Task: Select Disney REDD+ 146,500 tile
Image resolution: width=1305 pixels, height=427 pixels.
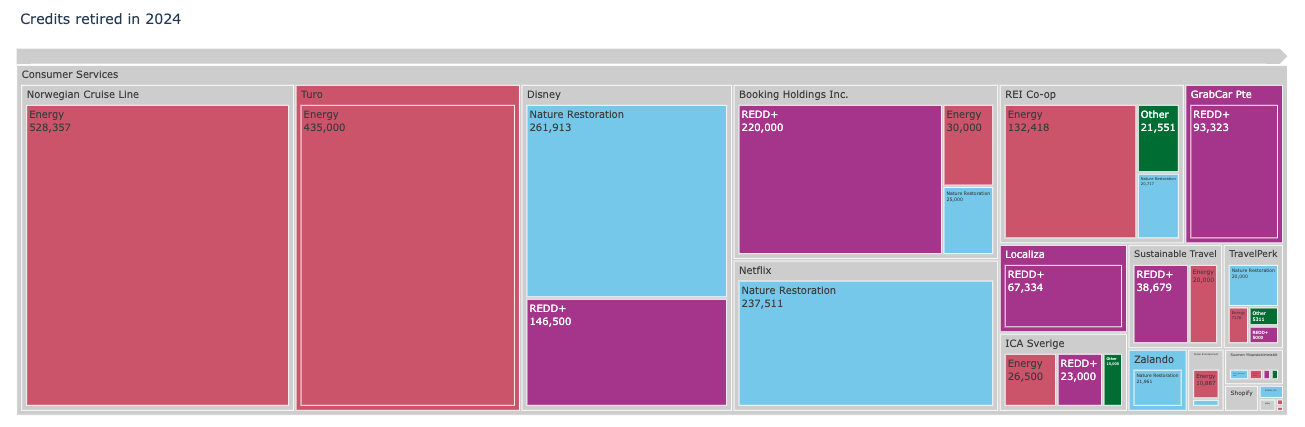Action: click(626, 352)
